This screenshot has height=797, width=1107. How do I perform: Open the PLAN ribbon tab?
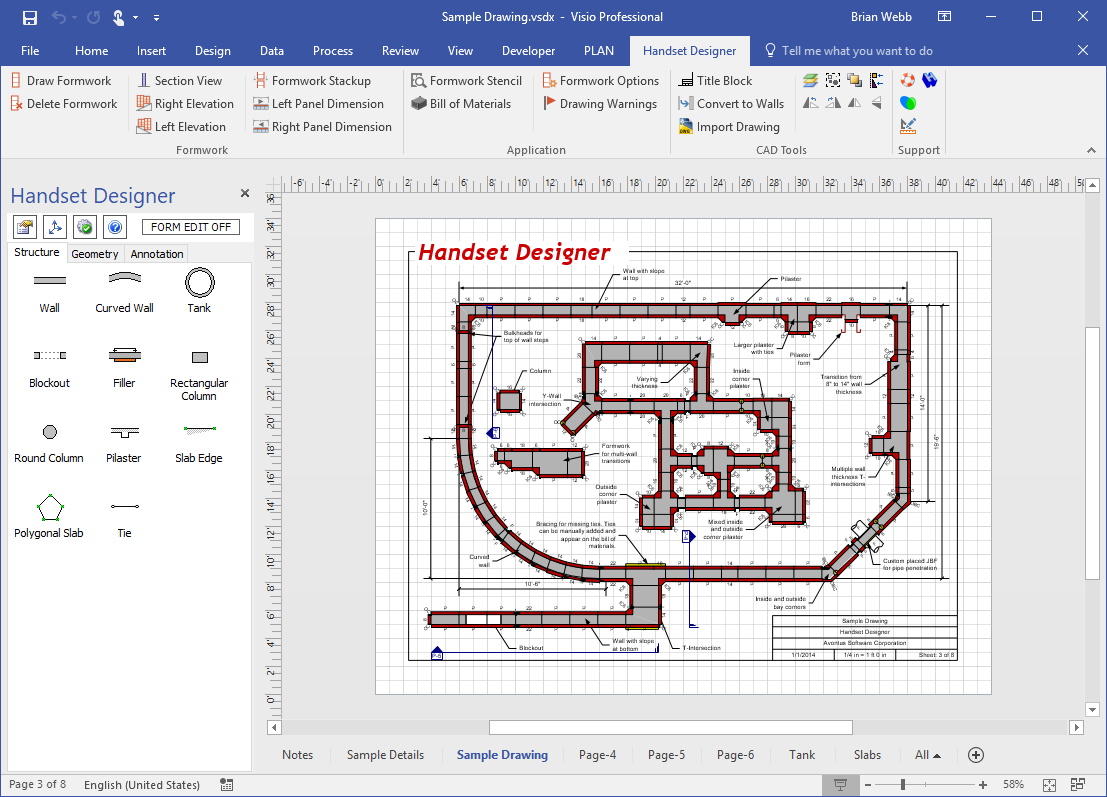599,51
